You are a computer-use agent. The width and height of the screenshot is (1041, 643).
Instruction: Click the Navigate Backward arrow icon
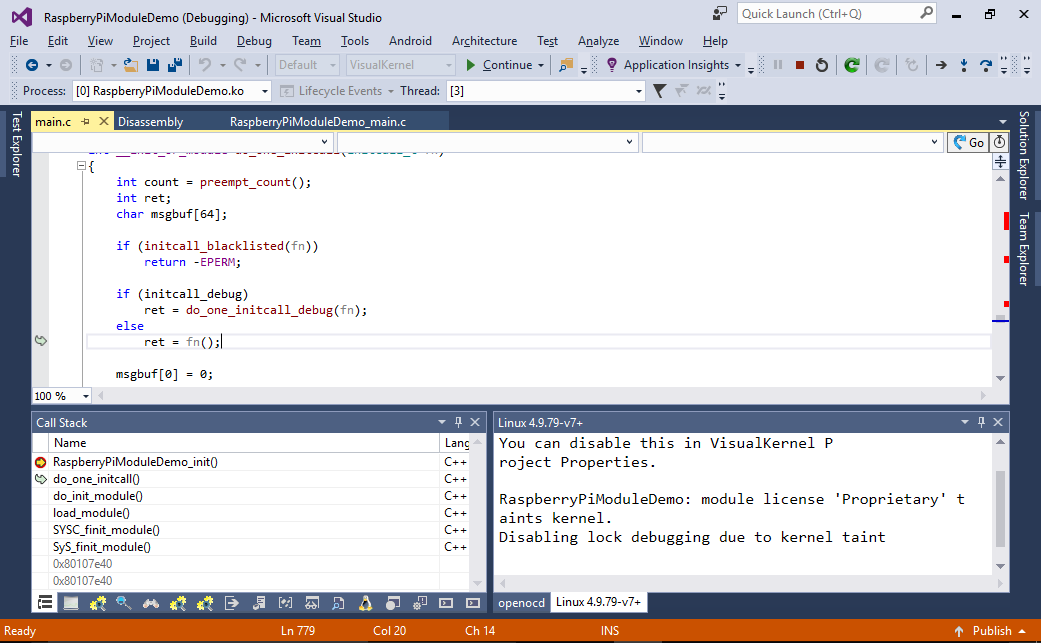[x=31, y=65]
